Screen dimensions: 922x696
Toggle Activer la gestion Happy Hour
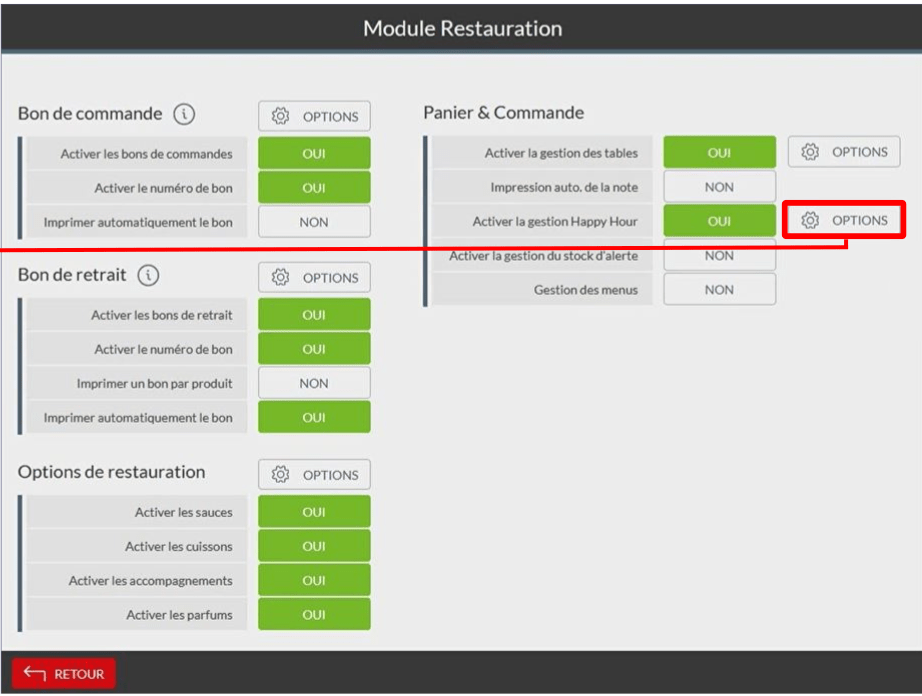pos(719,221)
